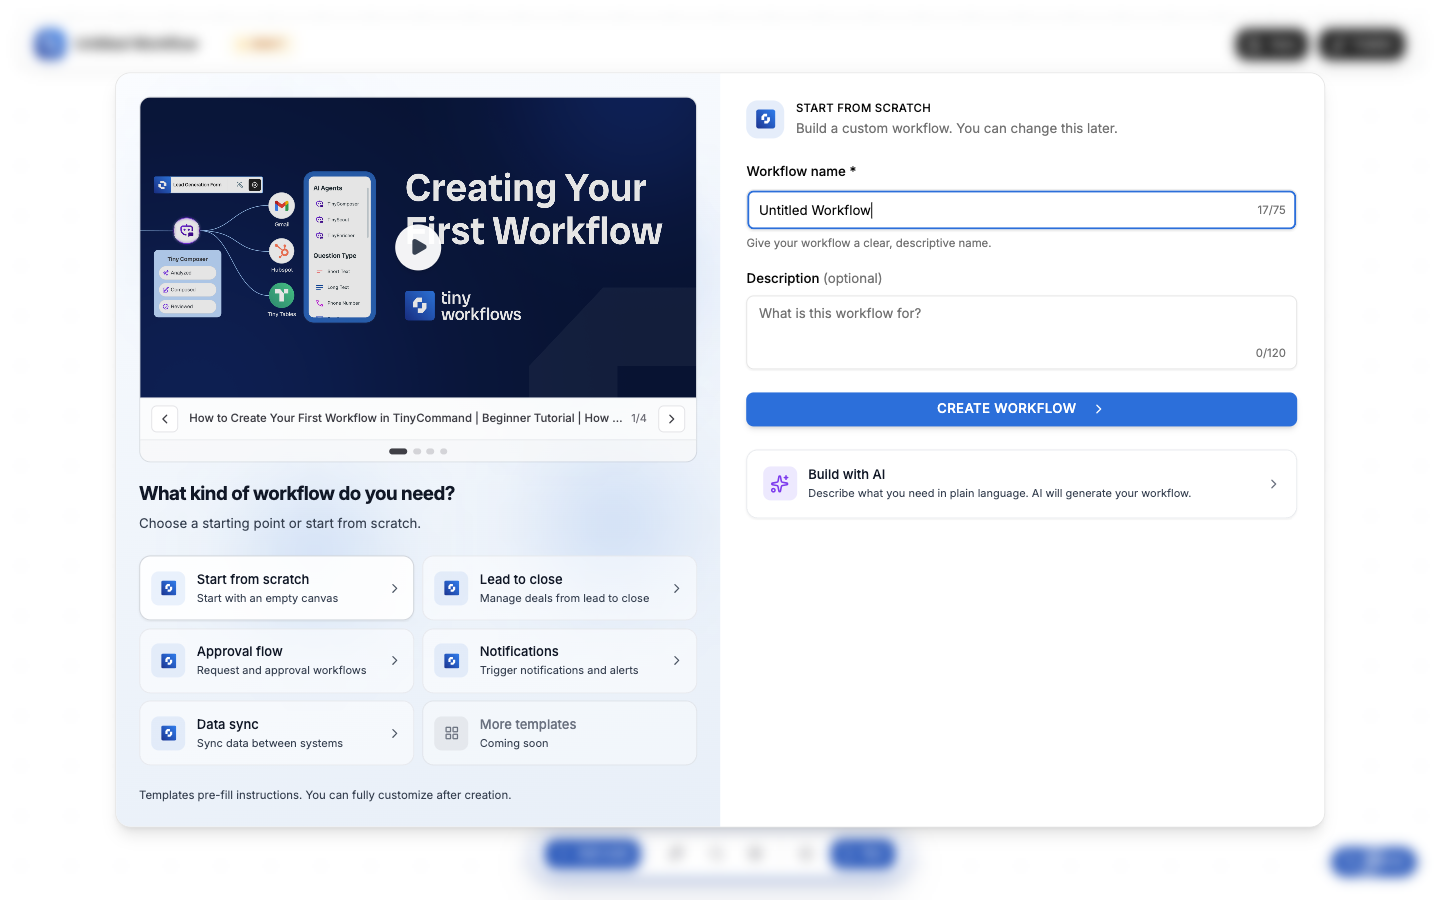Choose Lead to close template
The height and width of the screenshot is (900, 1440).
tap(559, 588)
